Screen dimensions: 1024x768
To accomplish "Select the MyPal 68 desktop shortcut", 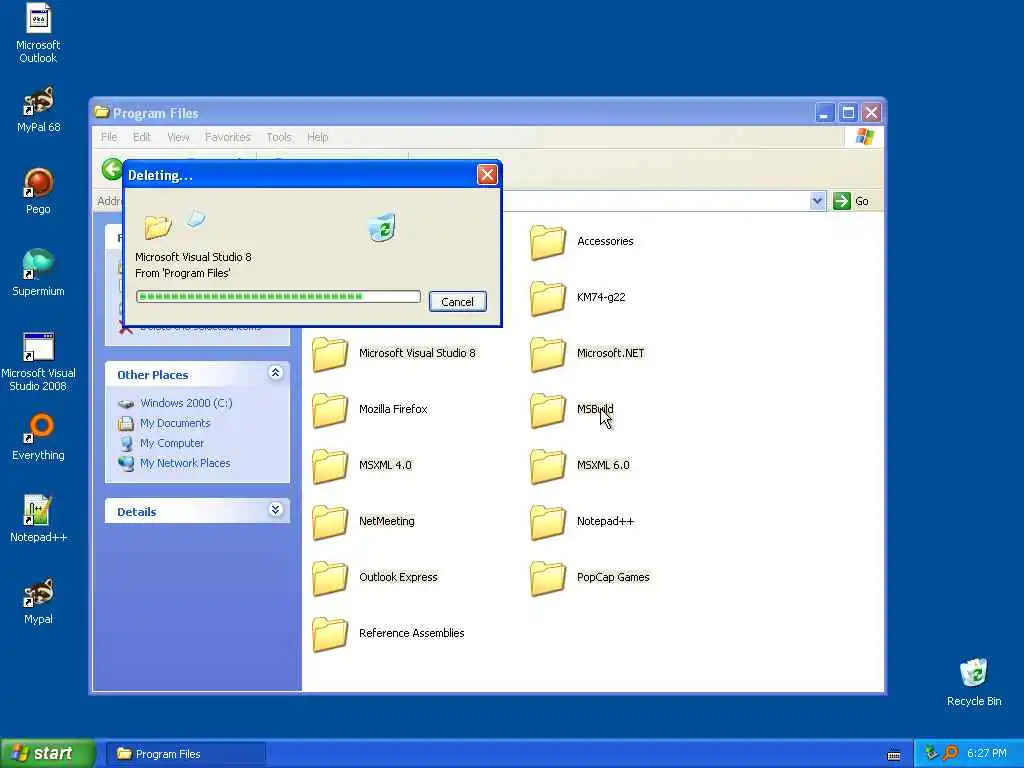I will point(38,109).
